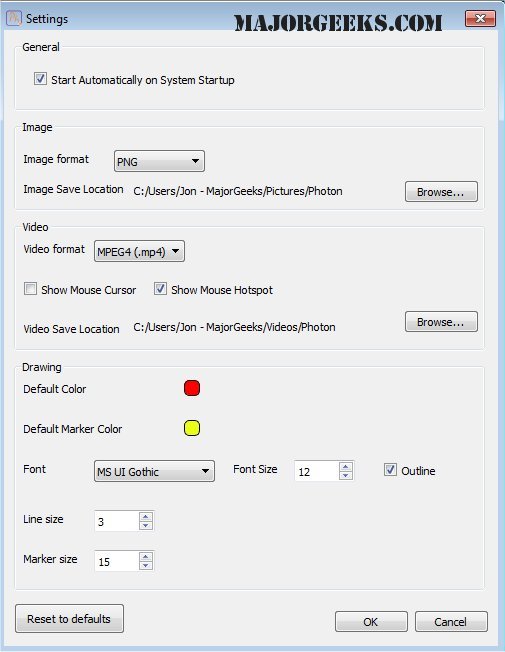Image resolution: width=505 pixels, height=652 pixels.
Task: Browse for Image Save Location
Action: 441,192
